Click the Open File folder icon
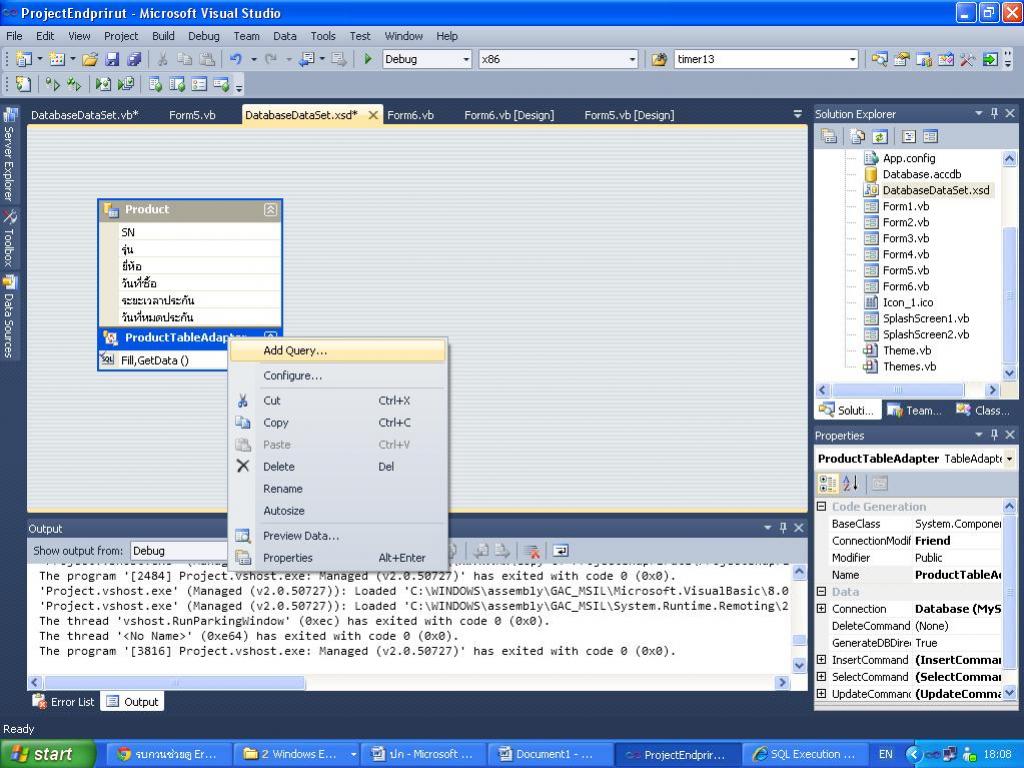Viewport: 1024px width, 768px height. pos(90,59)
